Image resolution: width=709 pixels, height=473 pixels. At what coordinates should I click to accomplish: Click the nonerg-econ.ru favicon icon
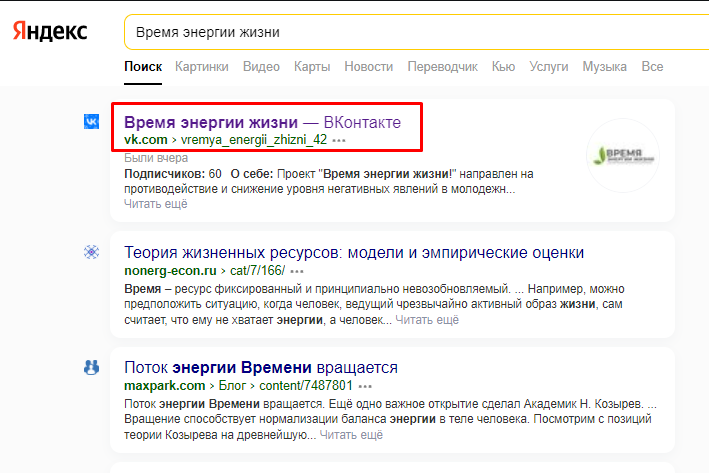91,252
